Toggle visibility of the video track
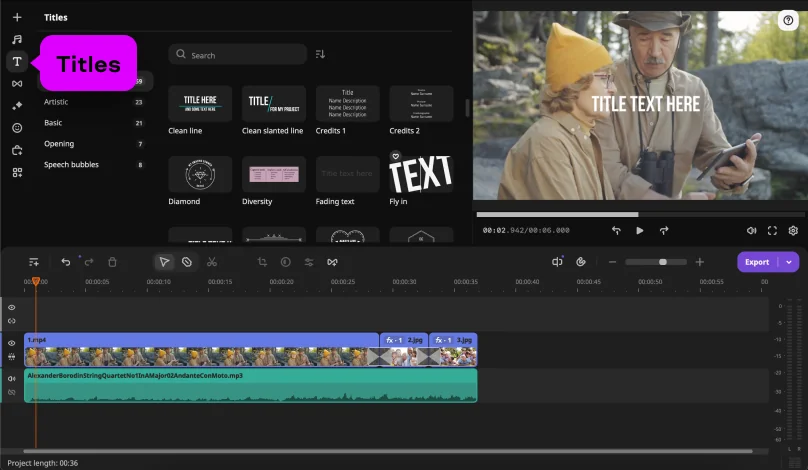Screen dimensions: 808x470 12,343
